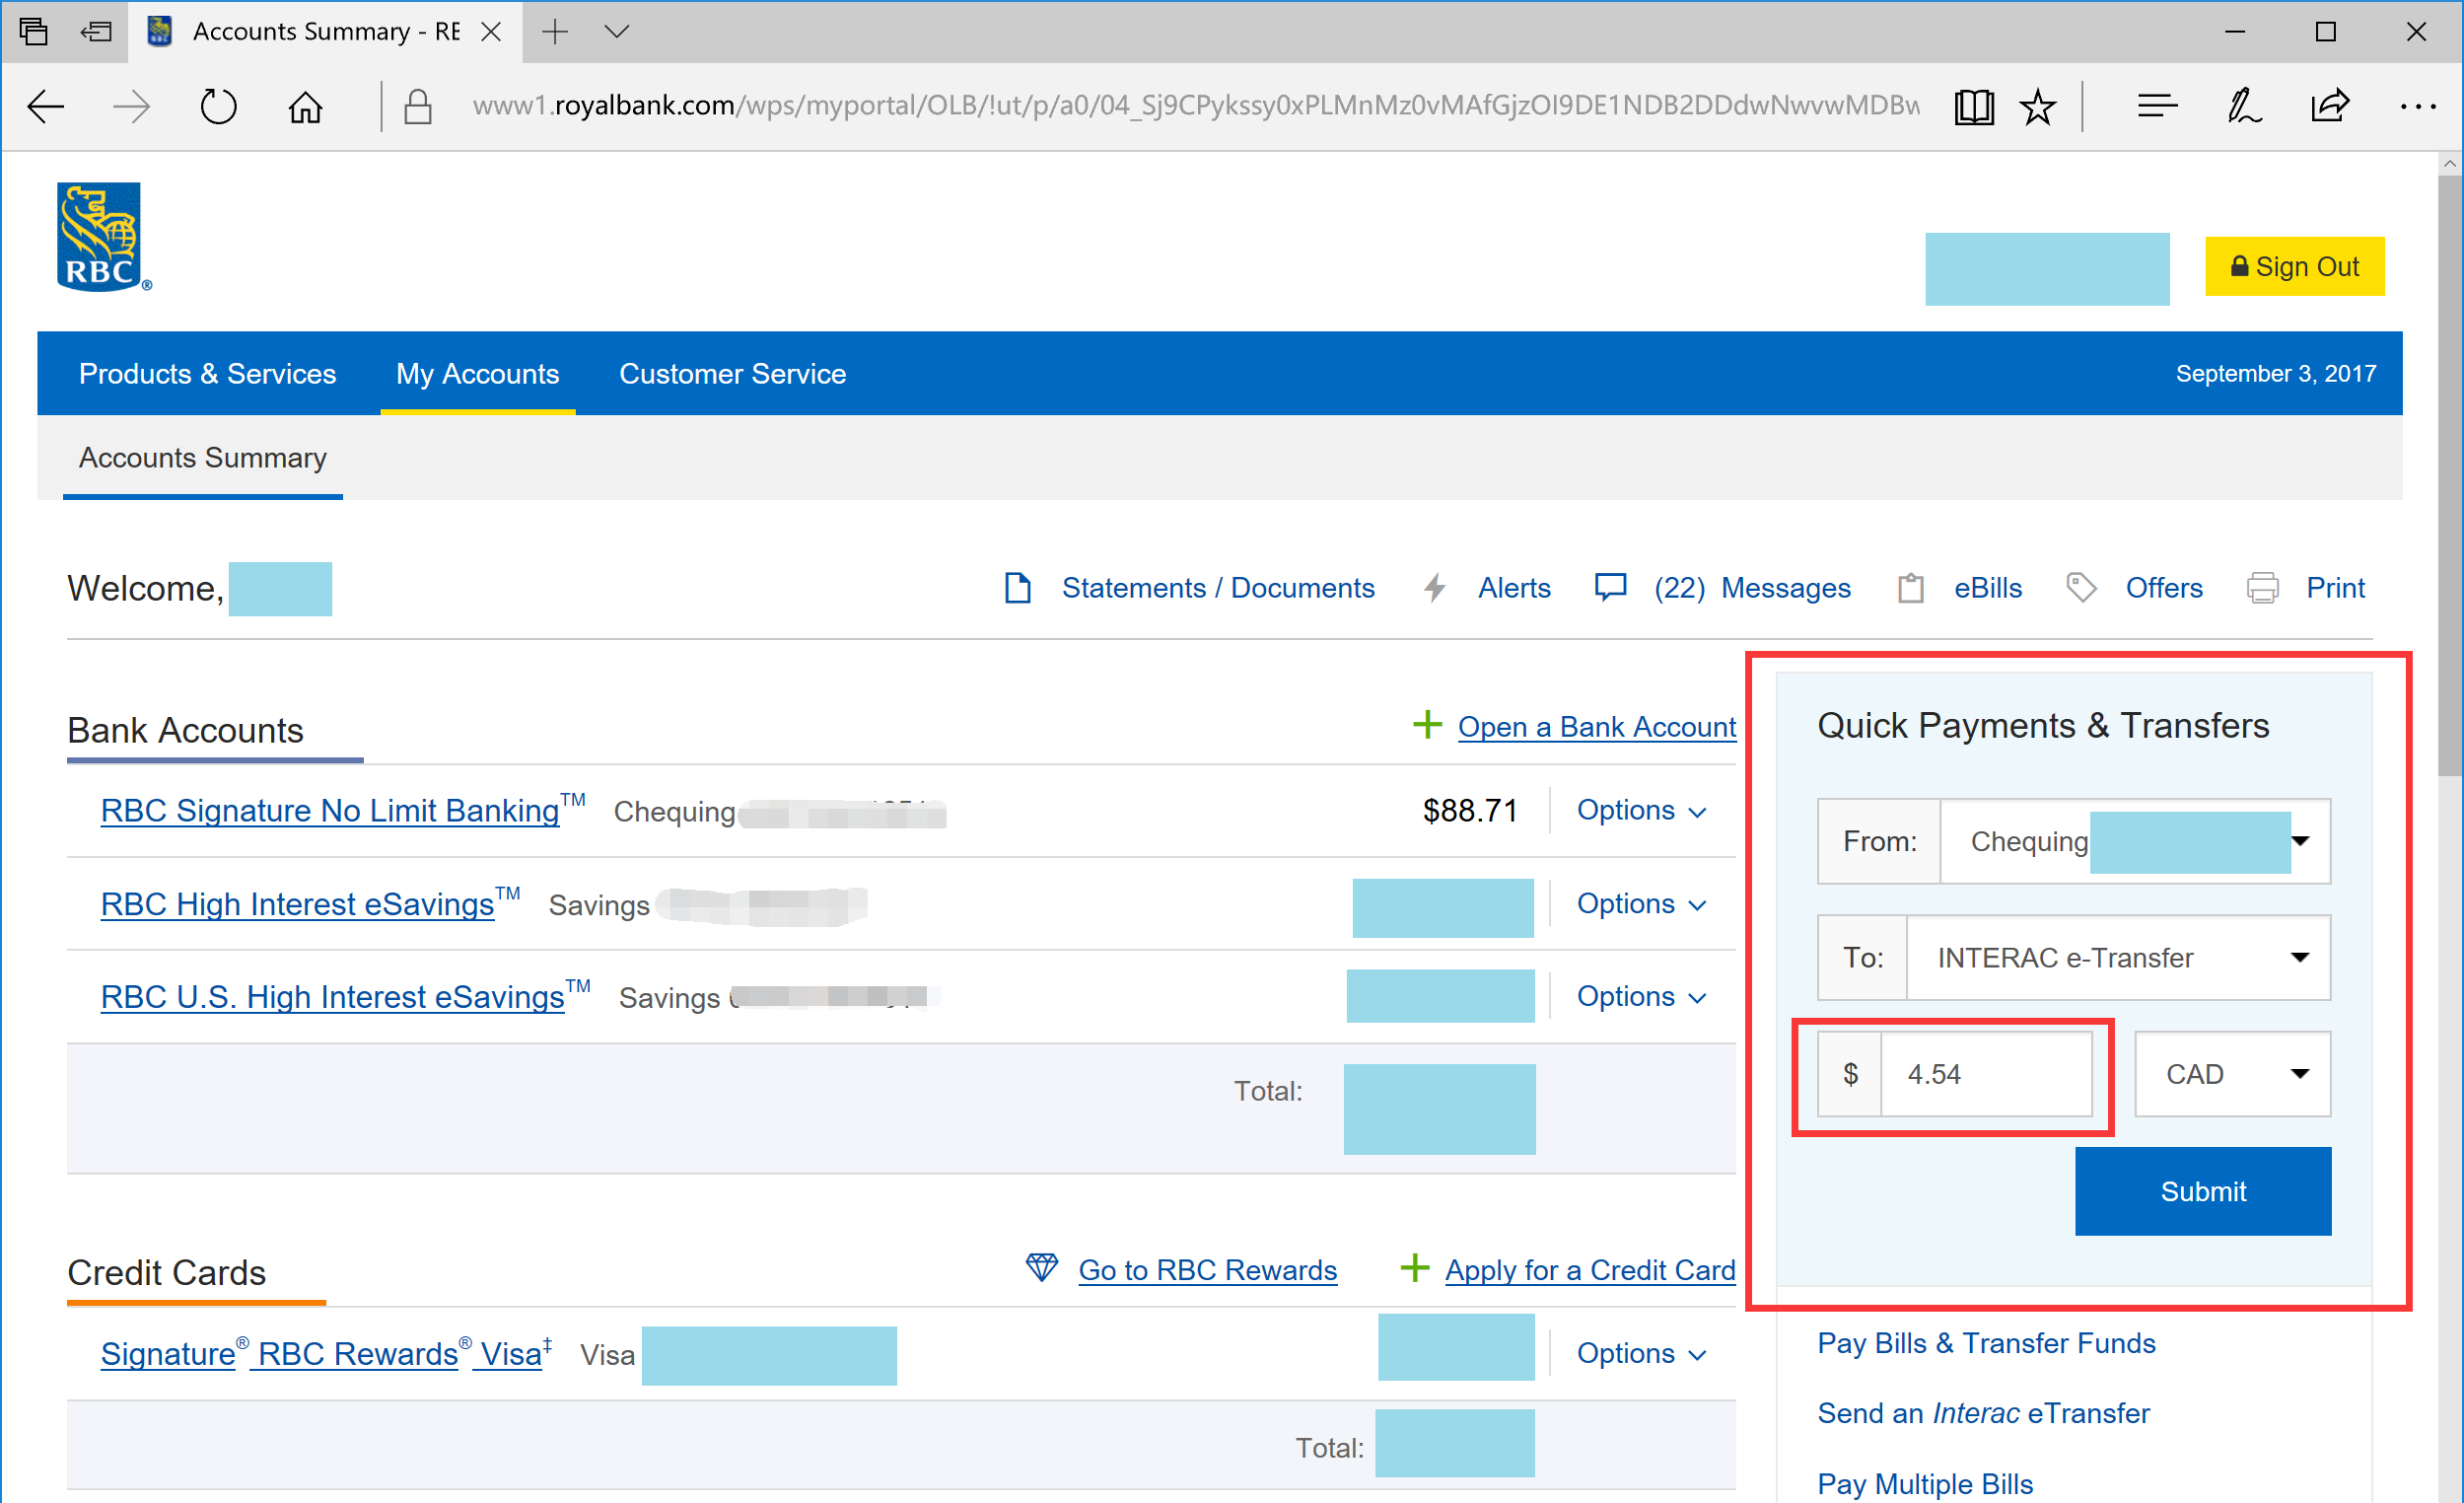Click Send an Interac eTransfer link
The height and width of the screenshot is (1503, 2464).
[1983, 1413]
